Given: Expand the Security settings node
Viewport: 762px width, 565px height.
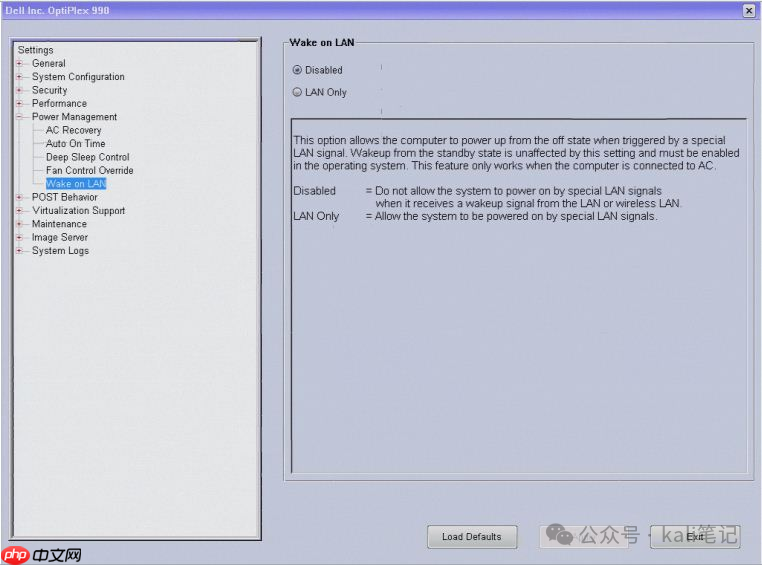Looking at the screenshot, I should (x=19, y=90).
